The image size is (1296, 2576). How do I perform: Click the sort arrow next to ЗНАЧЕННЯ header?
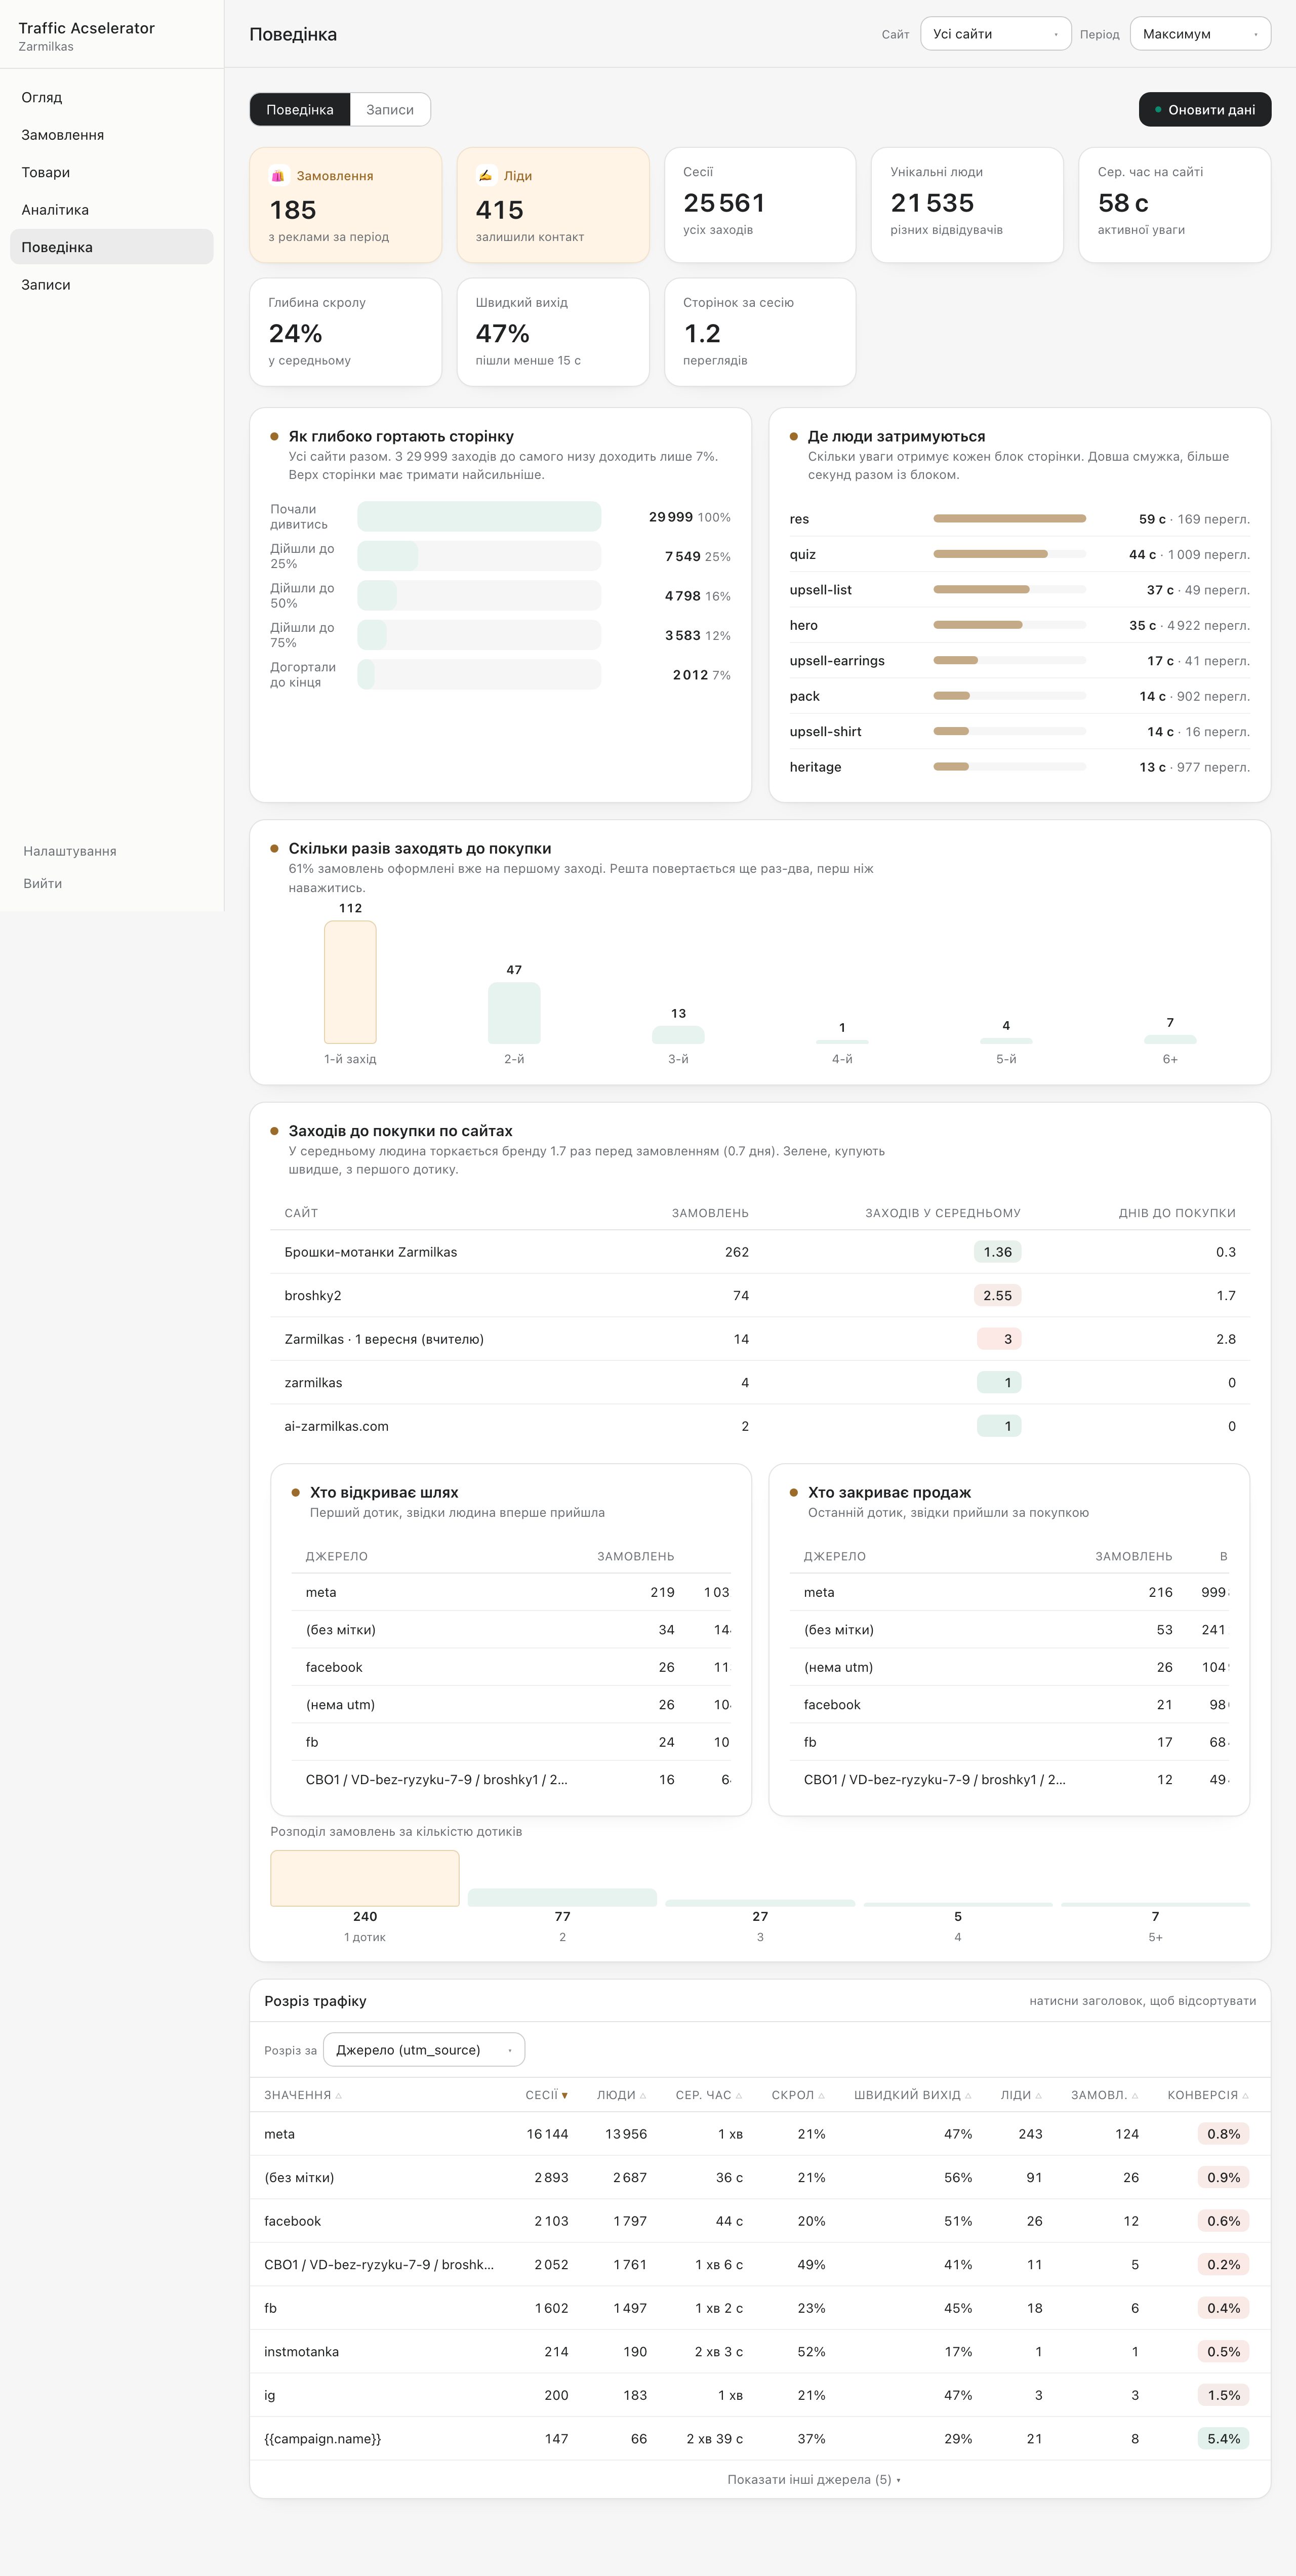(338, 2096)
